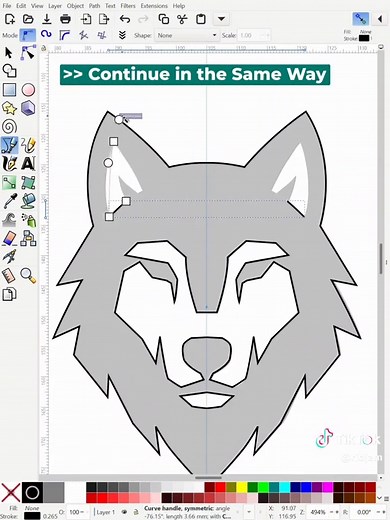Click the zoom percentage field
The height and width of the screenshot is (520, 390).
pyautogui.click(x=318, y=512)
